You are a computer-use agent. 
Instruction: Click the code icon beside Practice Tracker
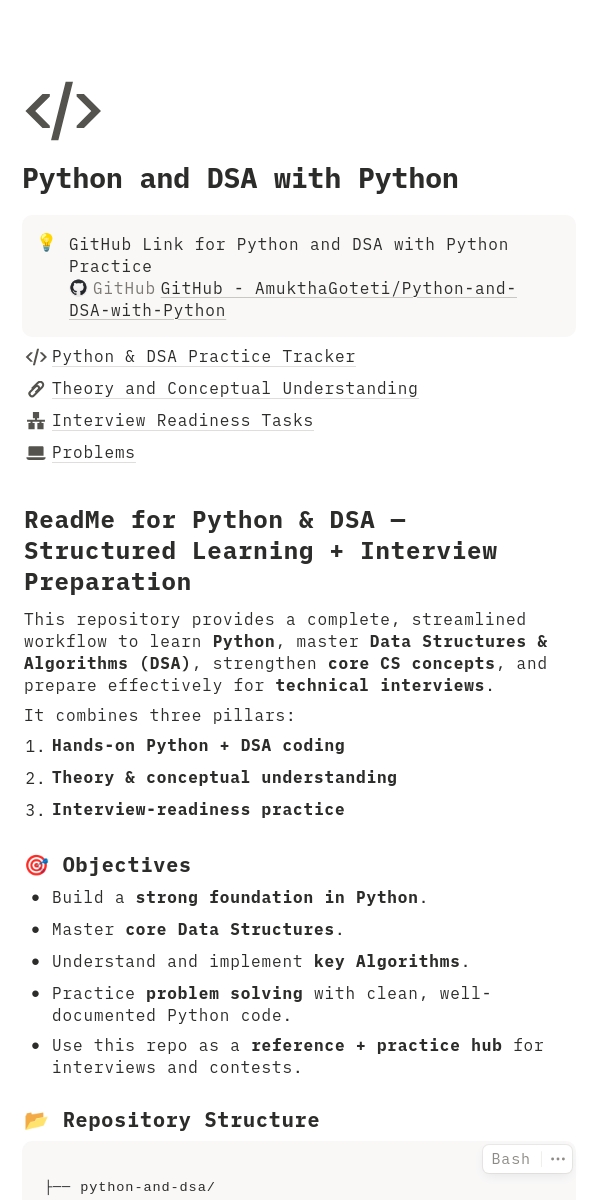36,357
